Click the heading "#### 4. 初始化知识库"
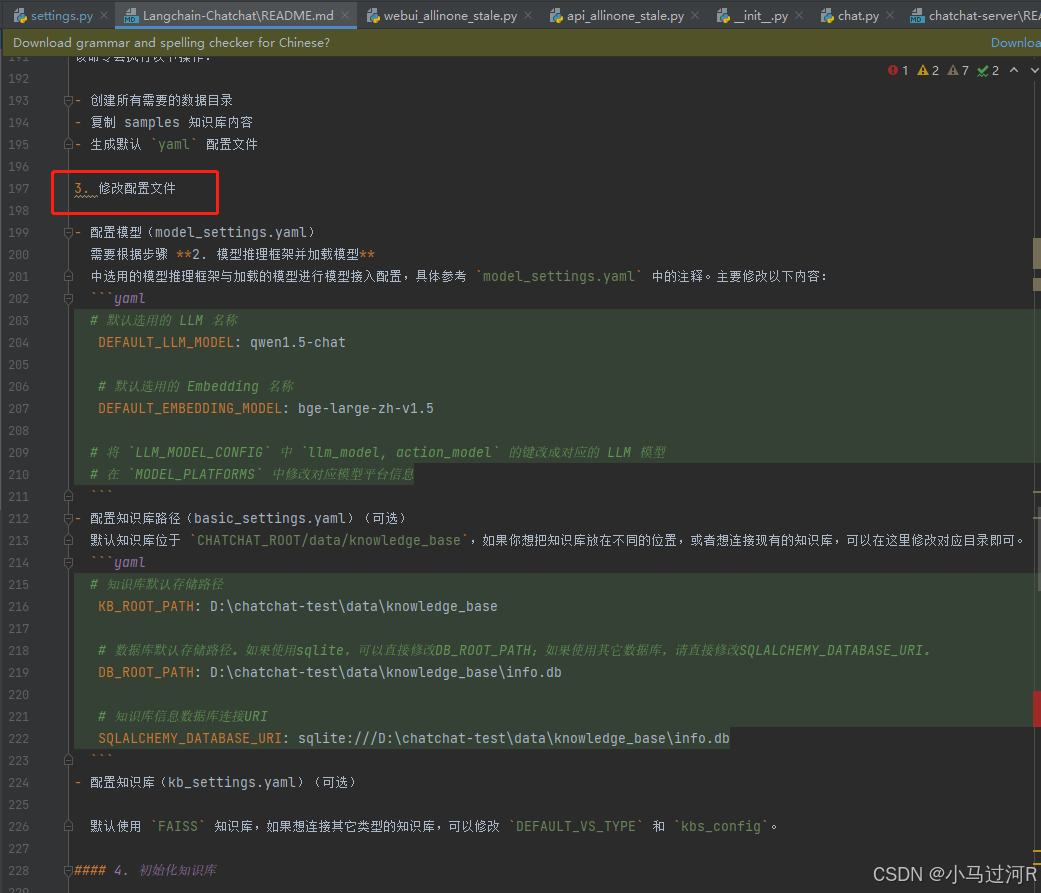The image size is (1041, 893). (x=145, y=870)
